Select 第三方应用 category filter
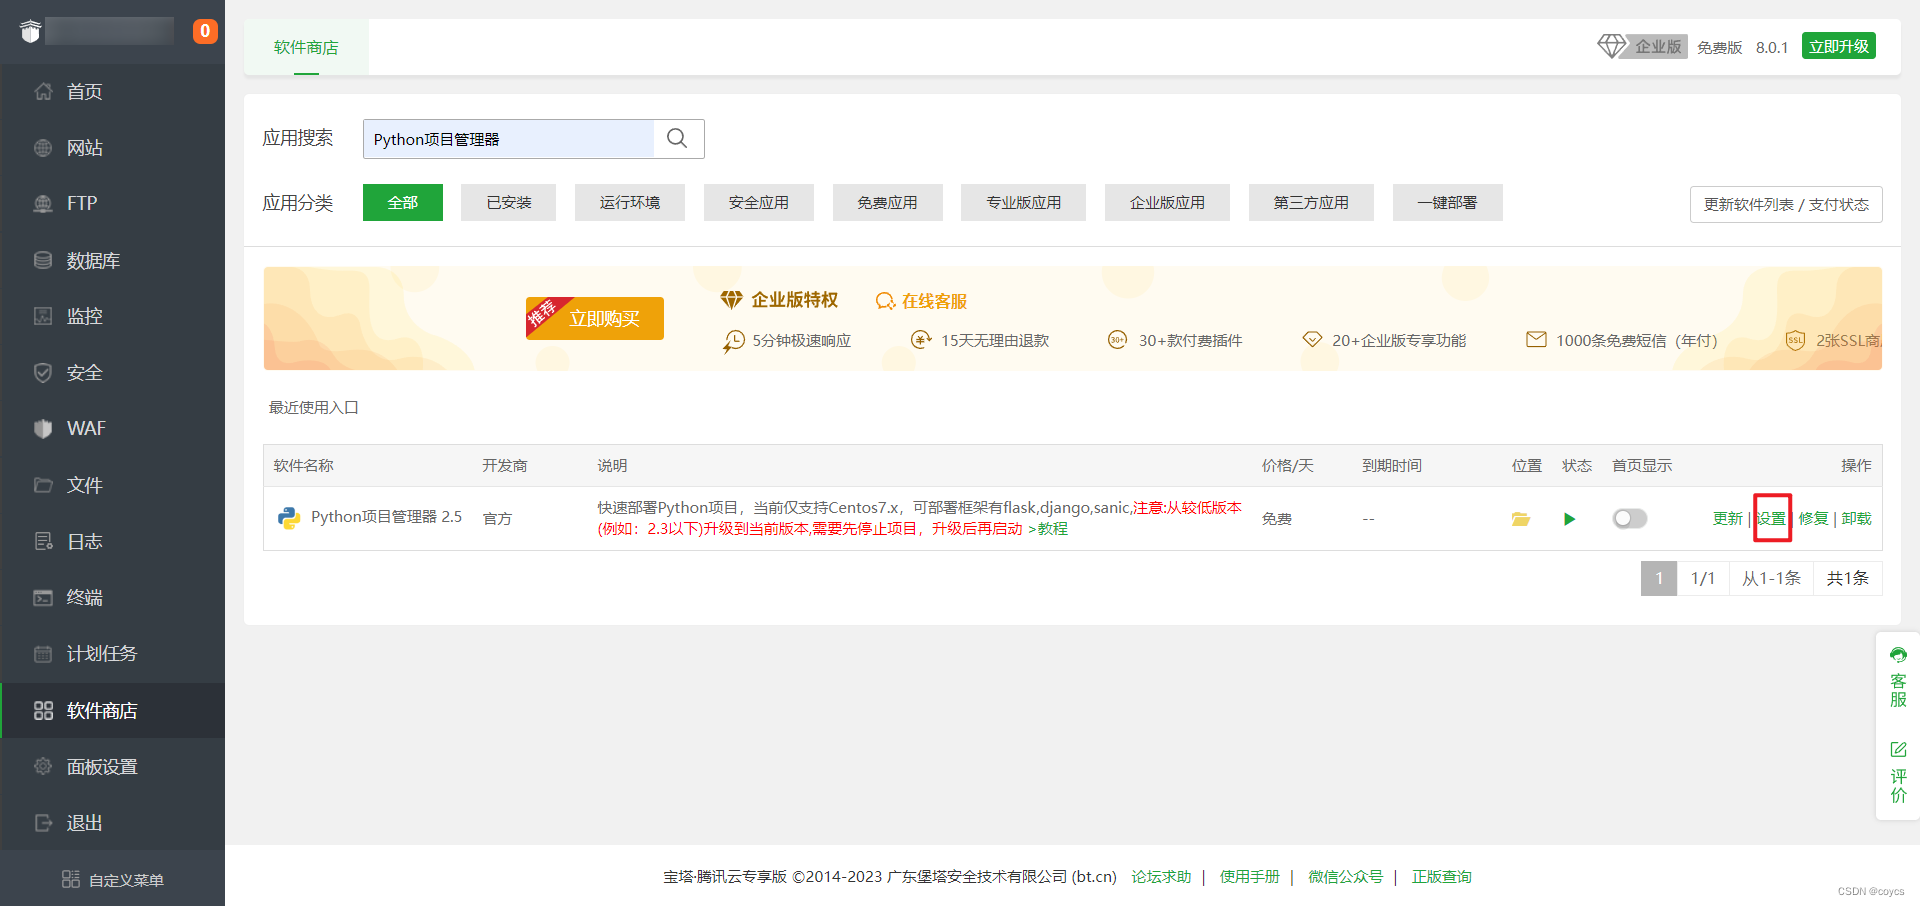Image resolution: width=1920 pixels, height=906 pixels. (x=1311, y=202)
